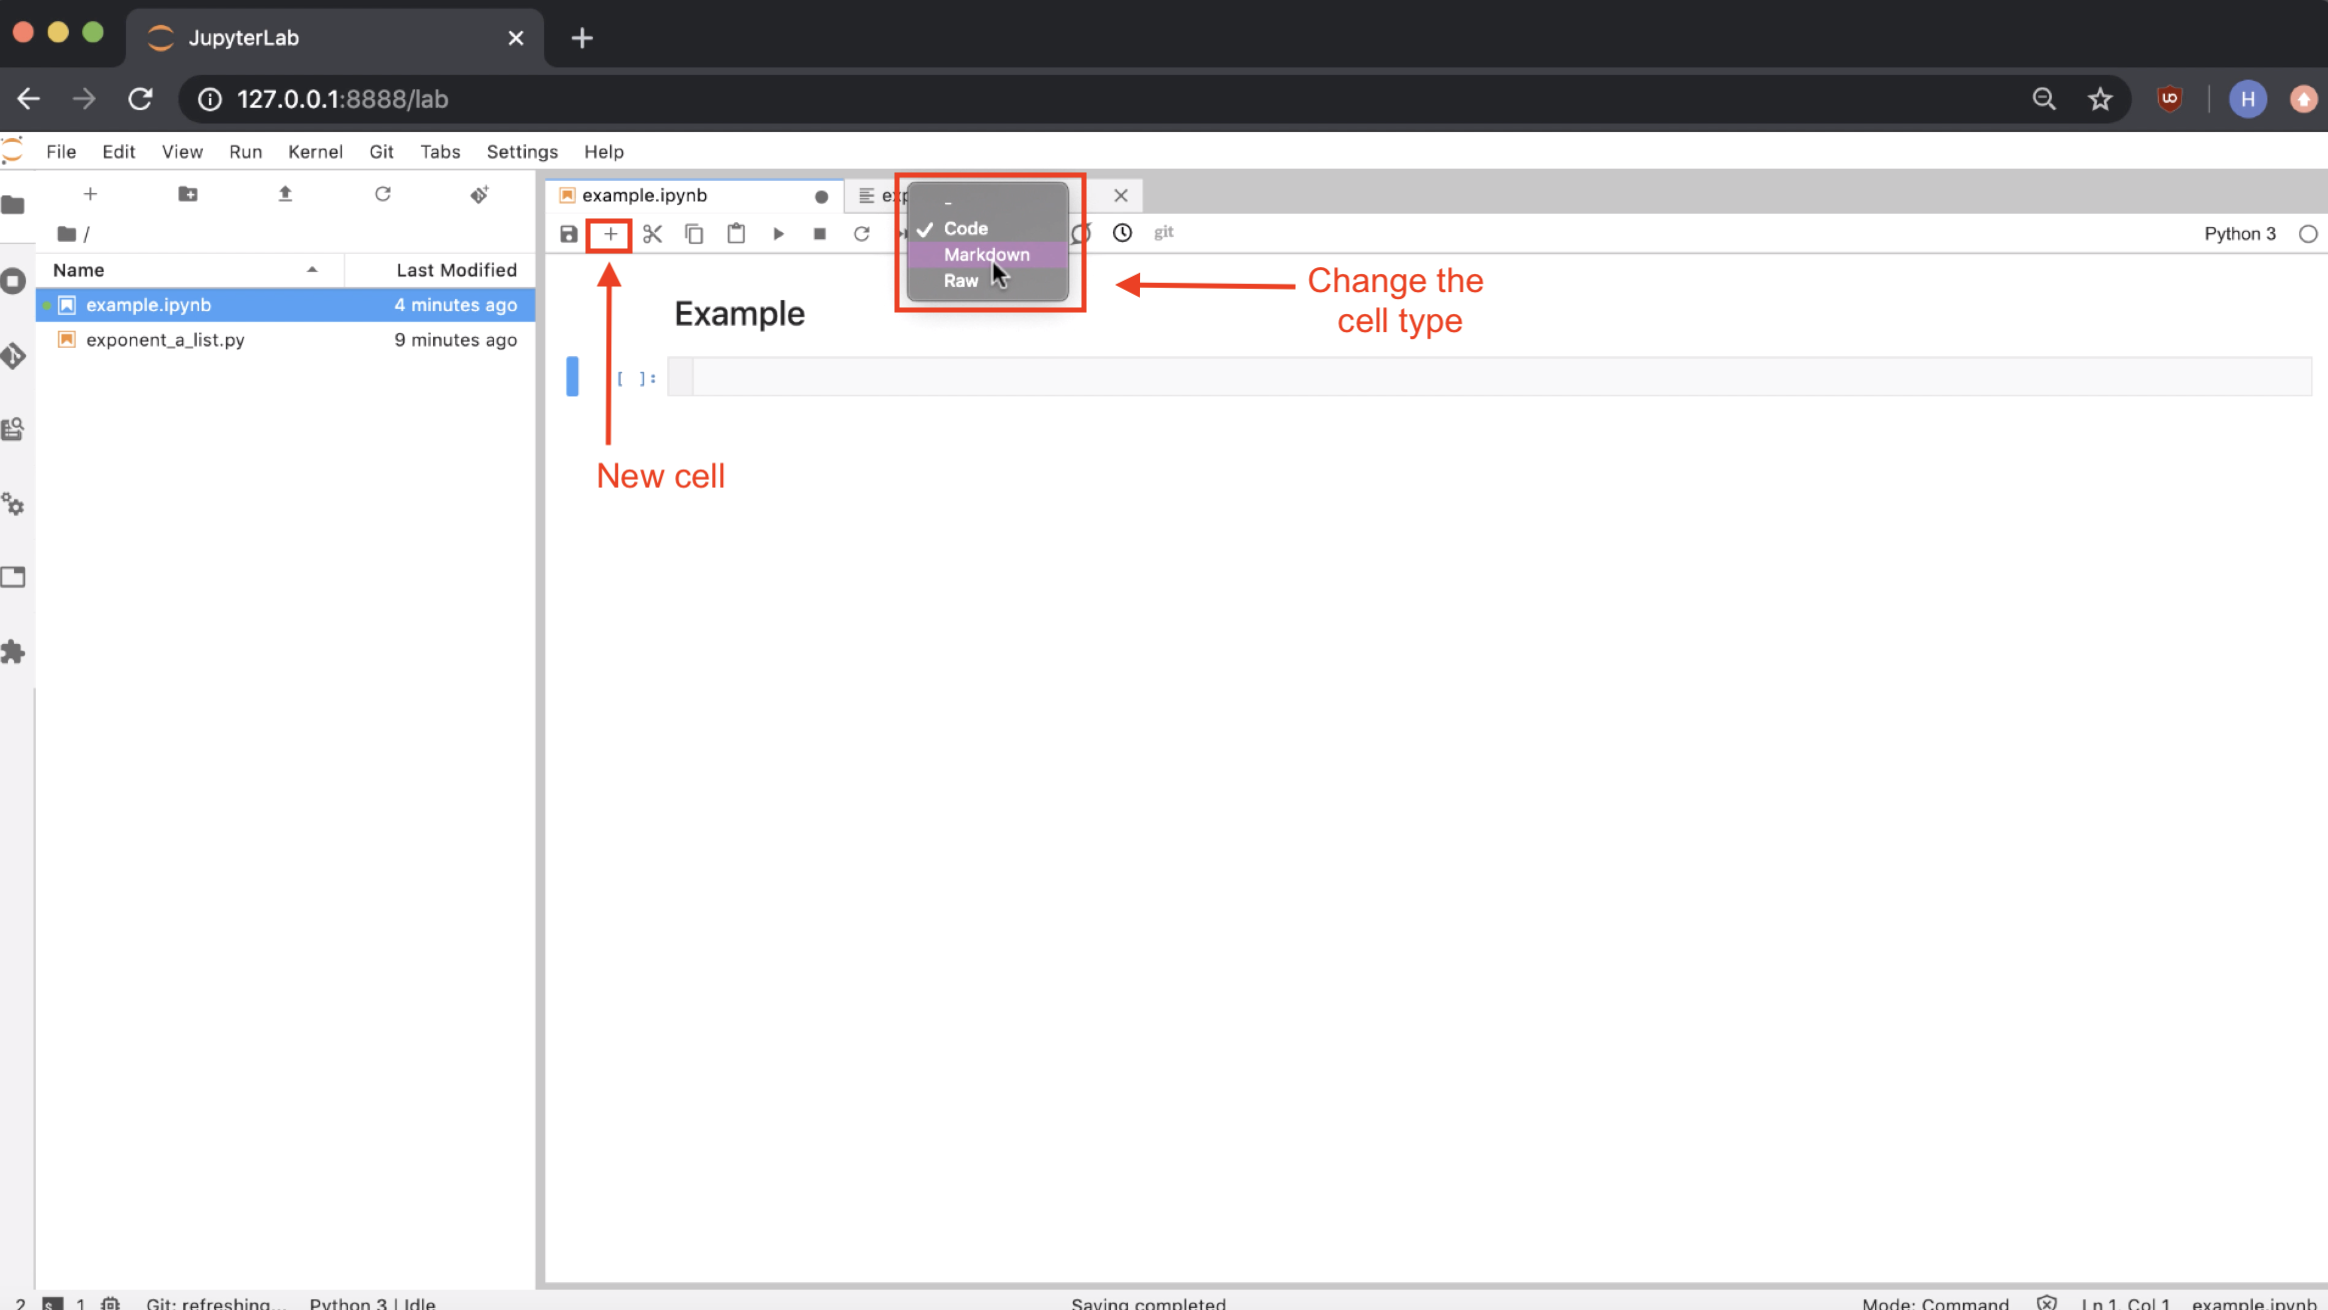Screen dimensions: 2328x1310
Task: Open the Extension Manager puzzle-piece icon
Action: click(14, 652)
